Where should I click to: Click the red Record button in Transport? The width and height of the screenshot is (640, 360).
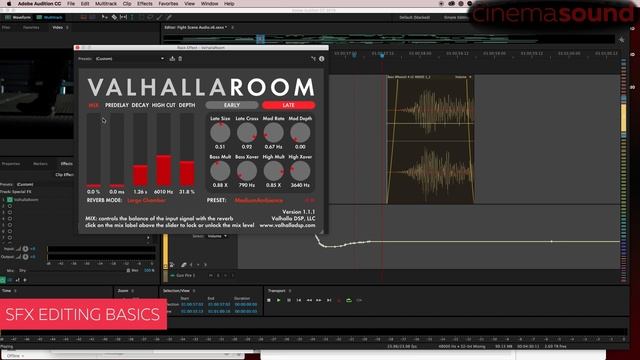point(339,300)
